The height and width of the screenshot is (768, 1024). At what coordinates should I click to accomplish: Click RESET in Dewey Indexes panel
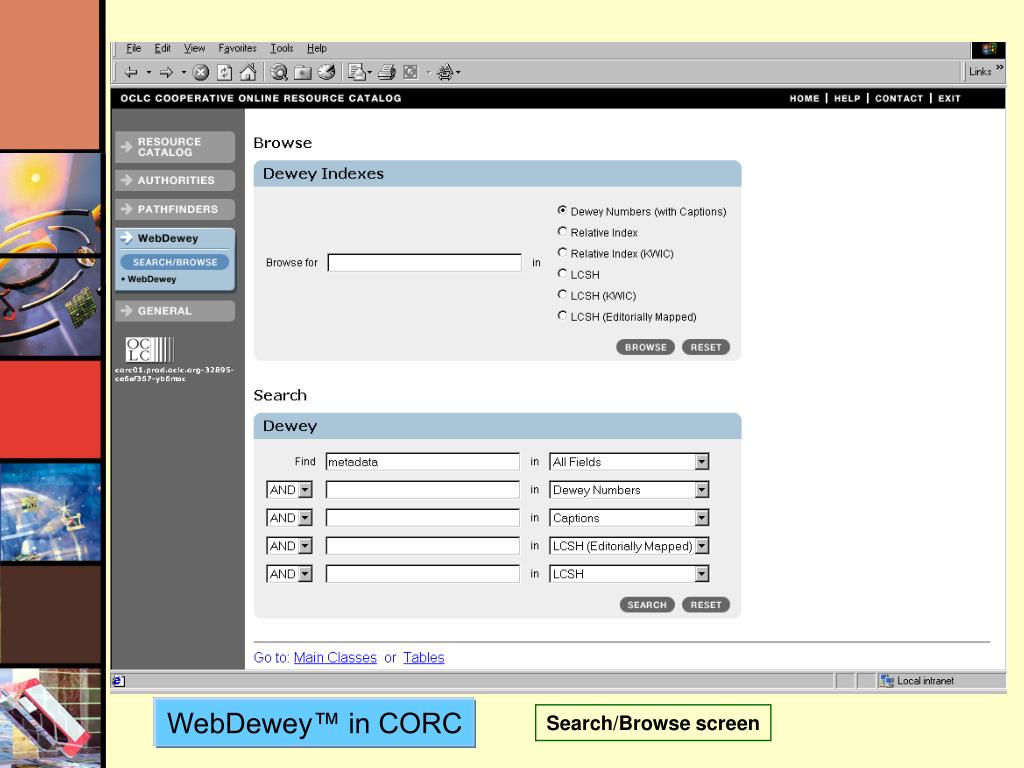[x=706, y=347]
